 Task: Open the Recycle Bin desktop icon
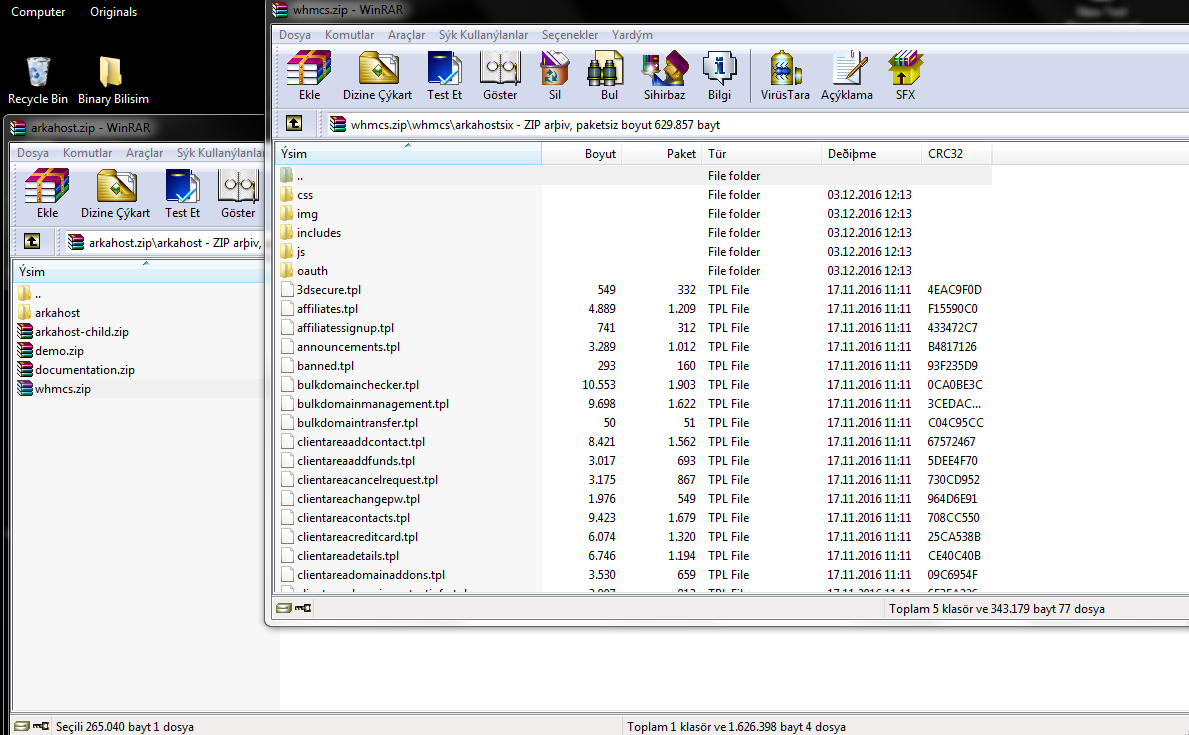pyautogui.click(x=38, y=80)
